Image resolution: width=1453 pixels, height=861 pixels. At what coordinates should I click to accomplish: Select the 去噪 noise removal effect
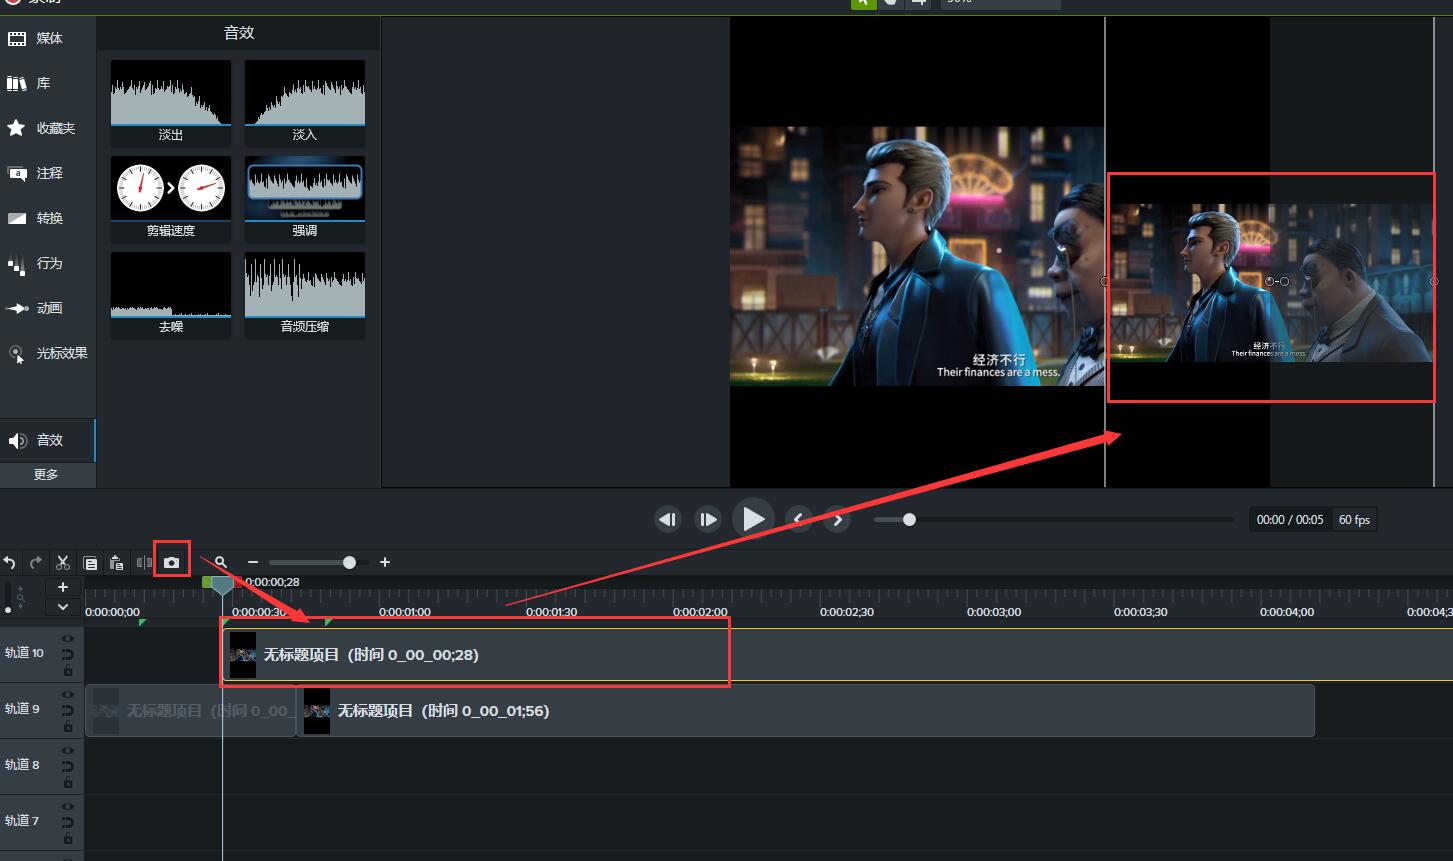click(x=171, y=294)
